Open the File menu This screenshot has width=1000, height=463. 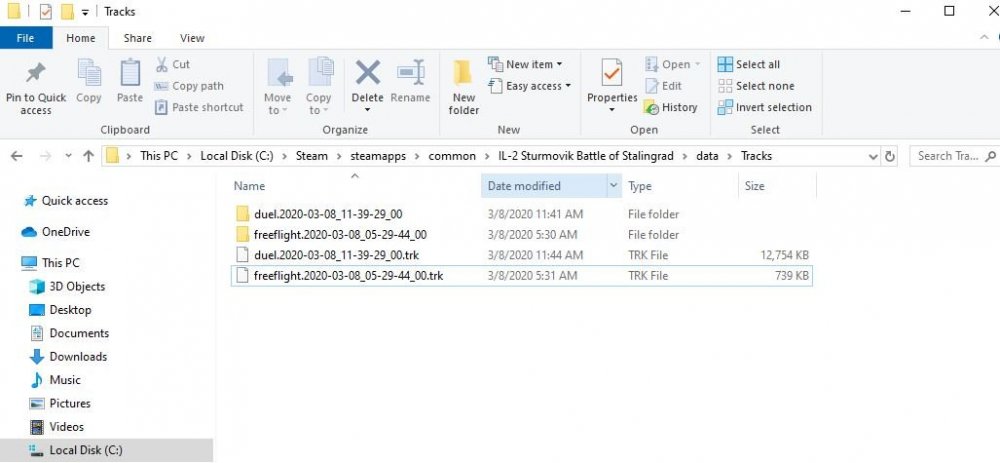pos(26,38)
